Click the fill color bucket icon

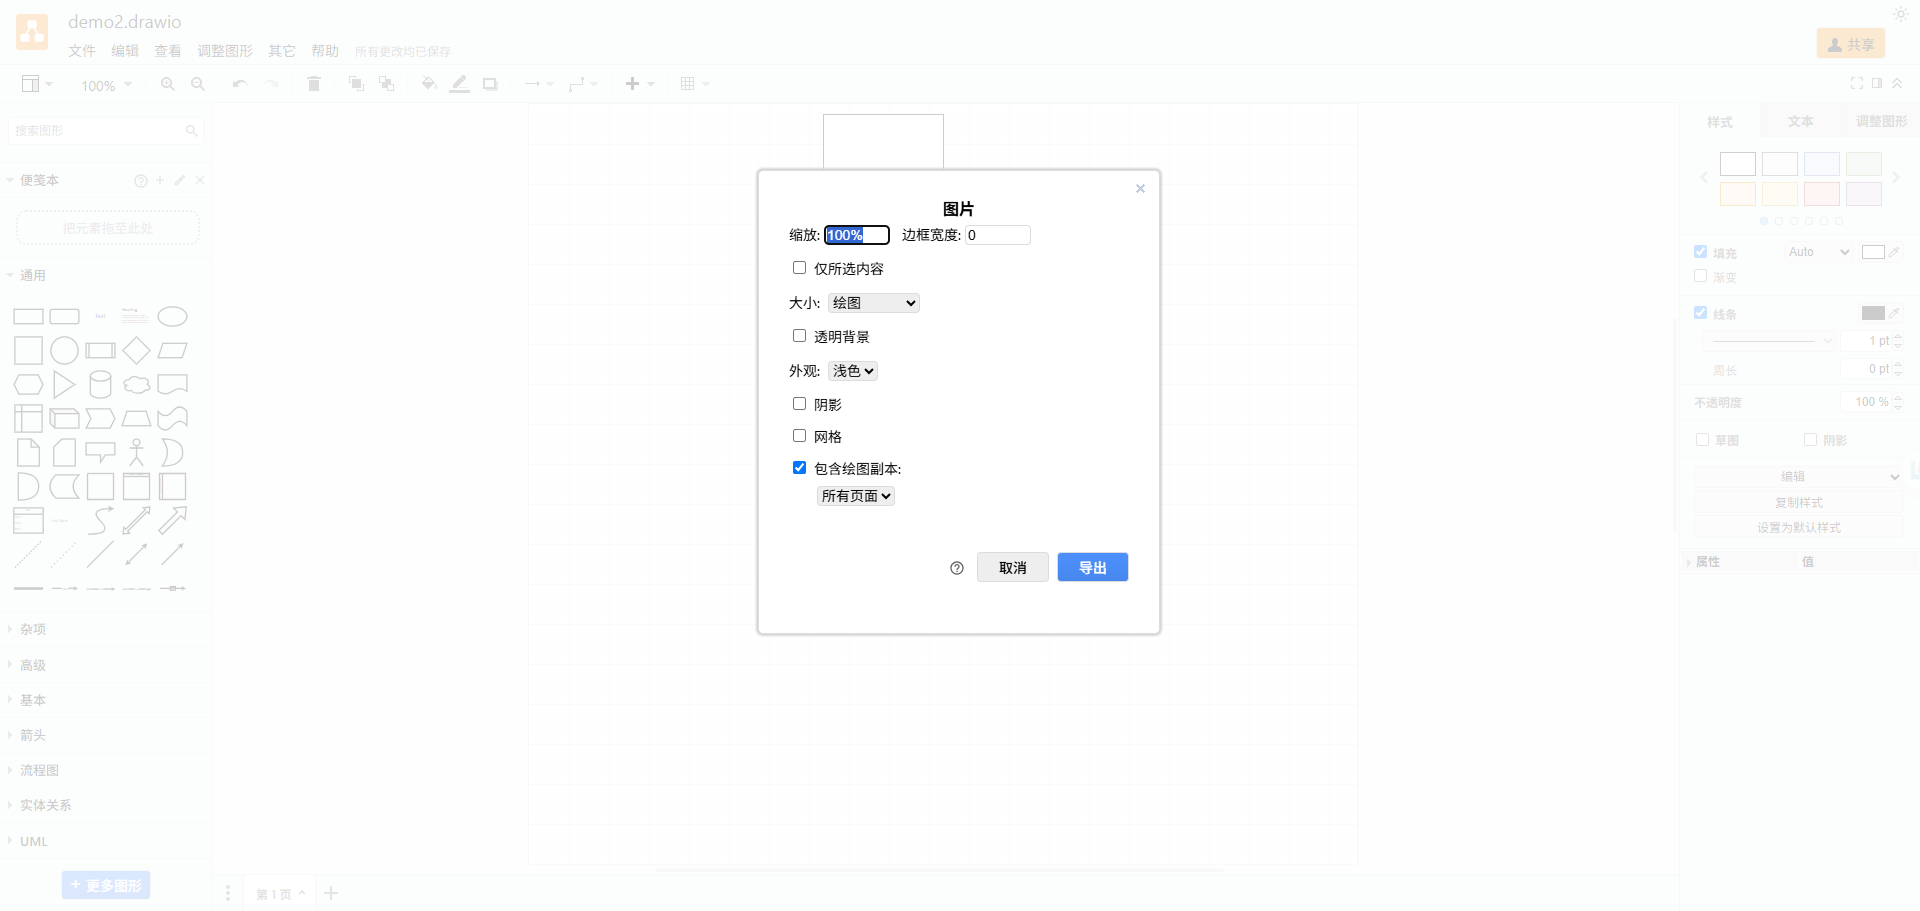429,84
